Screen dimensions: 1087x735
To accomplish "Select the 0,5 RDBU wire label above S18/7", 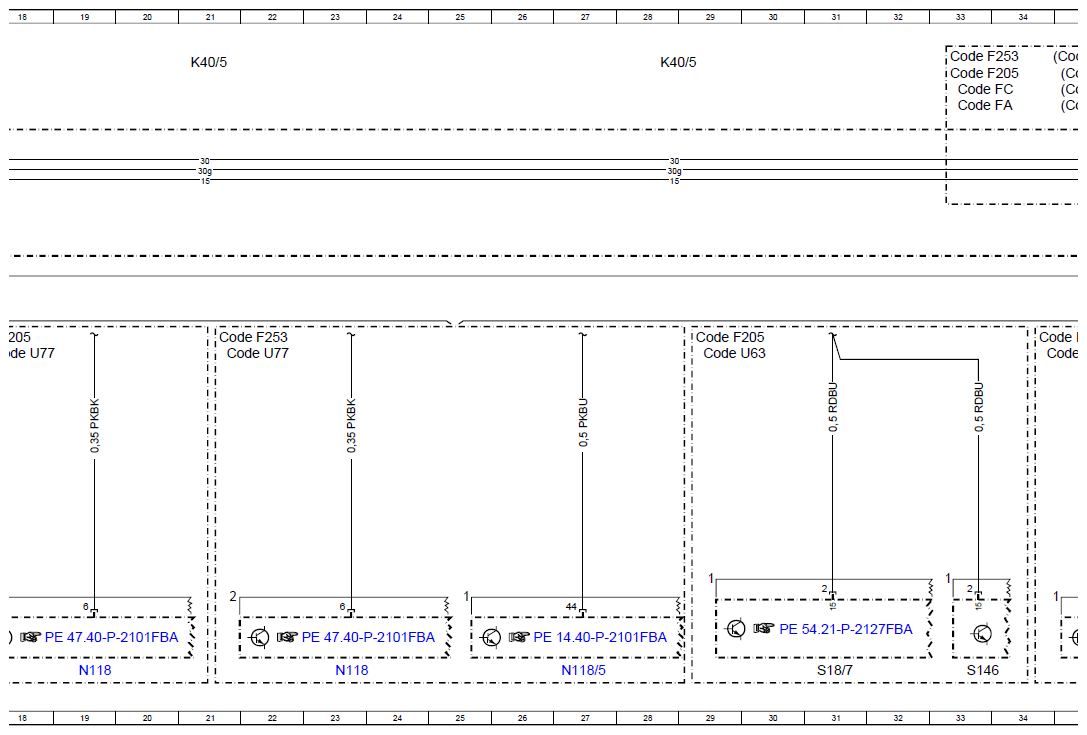I will point(833,407).
